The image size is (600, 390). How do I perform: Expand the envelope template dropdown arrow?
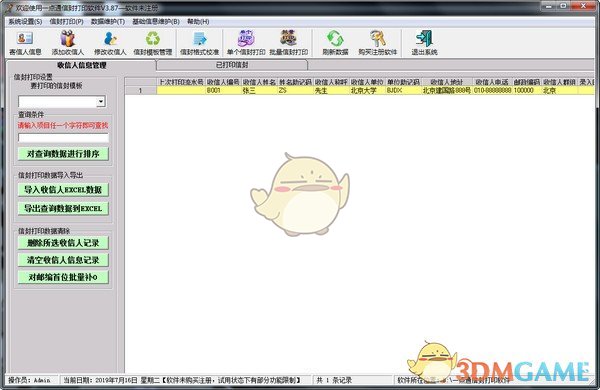[101, 101]
